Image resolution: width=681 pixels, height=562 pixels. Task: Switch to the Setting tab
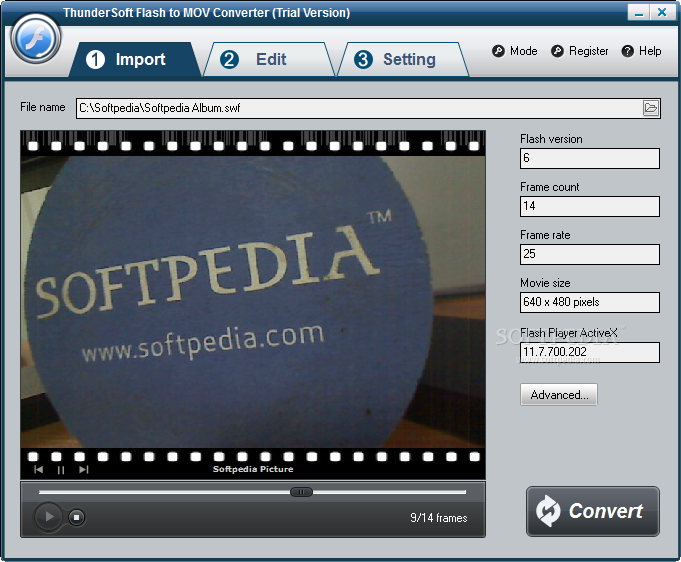pos(403,60)
